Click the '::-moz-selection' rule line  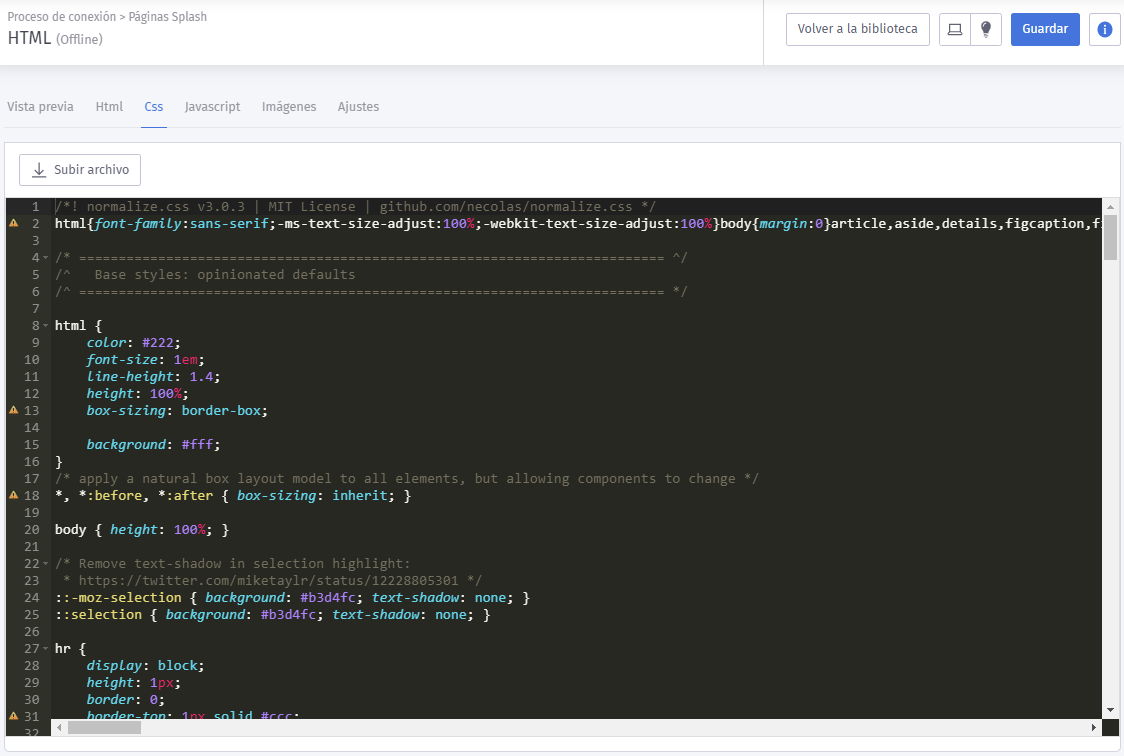[x=292, y=598]
